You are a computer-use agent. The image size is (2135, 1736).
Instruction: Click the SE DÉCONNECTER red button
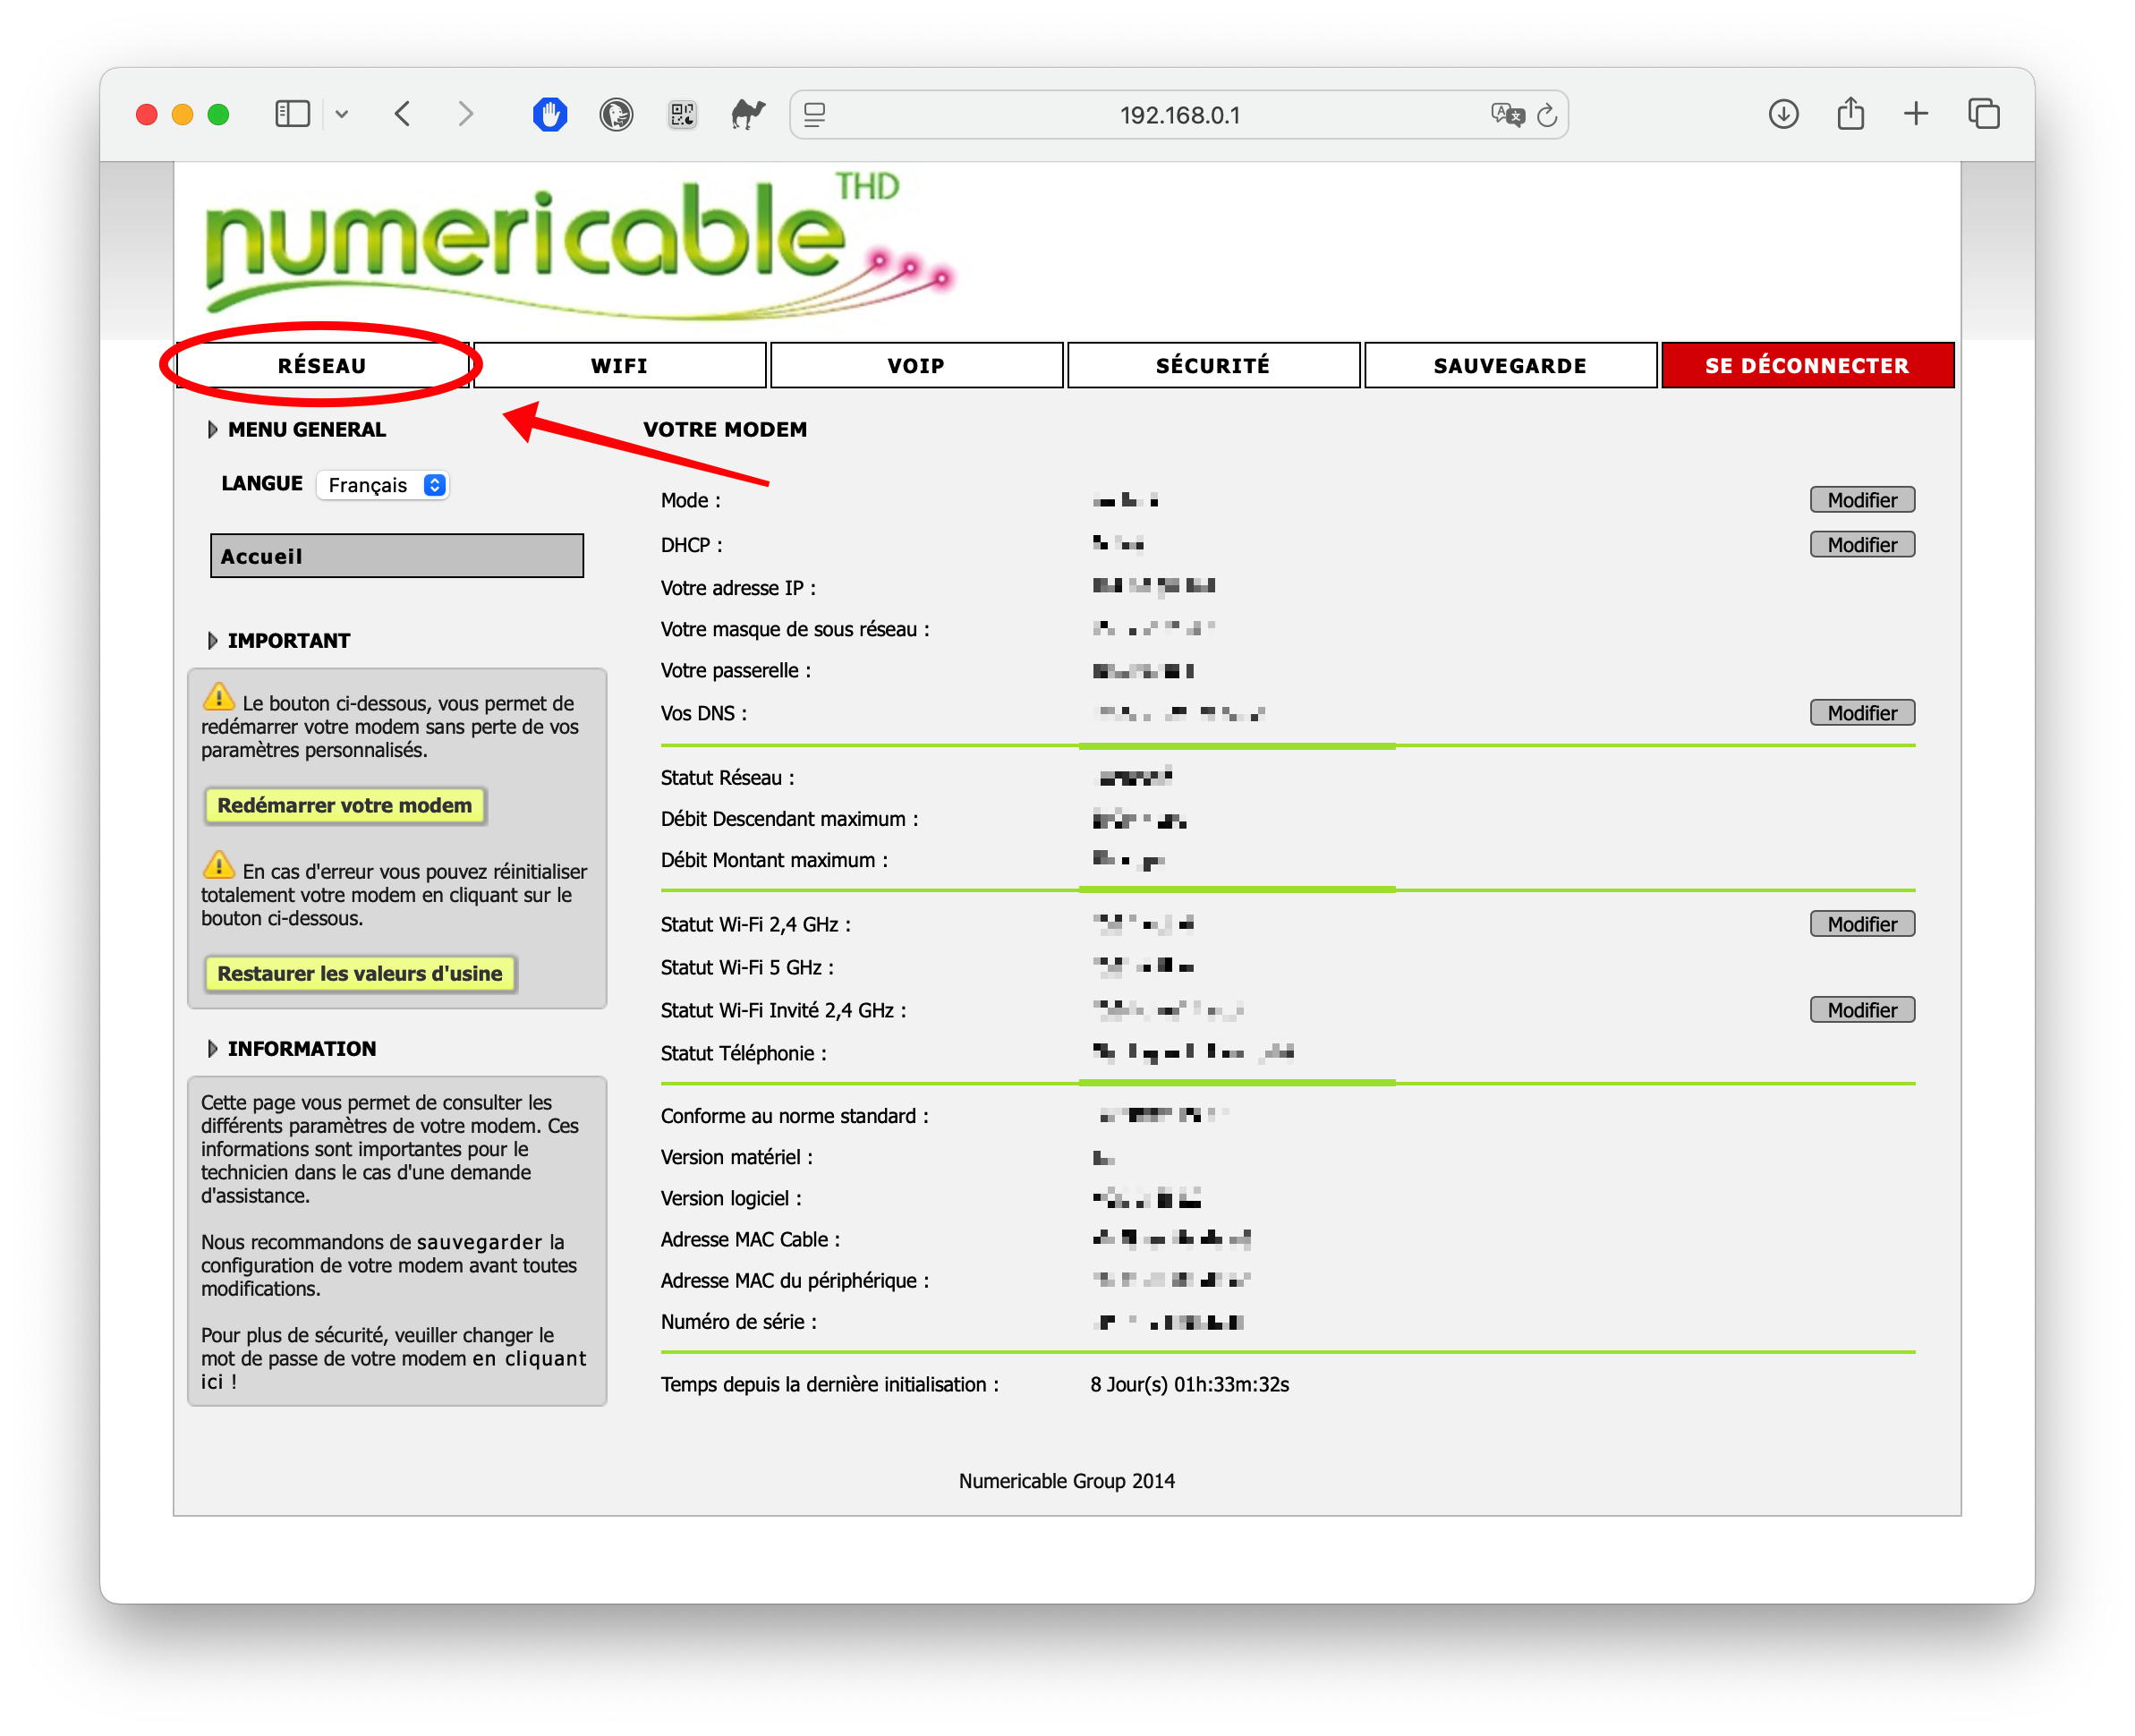click(1806, 366)
